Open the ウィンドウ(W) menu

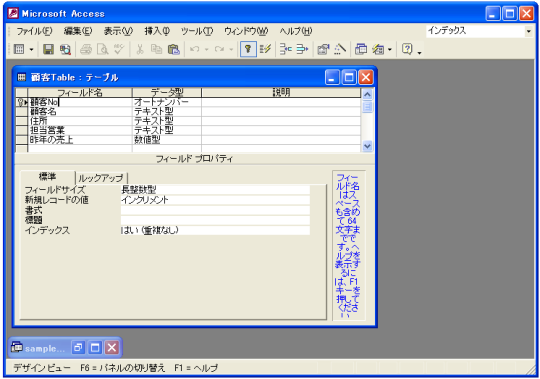[x=246, y=31]
